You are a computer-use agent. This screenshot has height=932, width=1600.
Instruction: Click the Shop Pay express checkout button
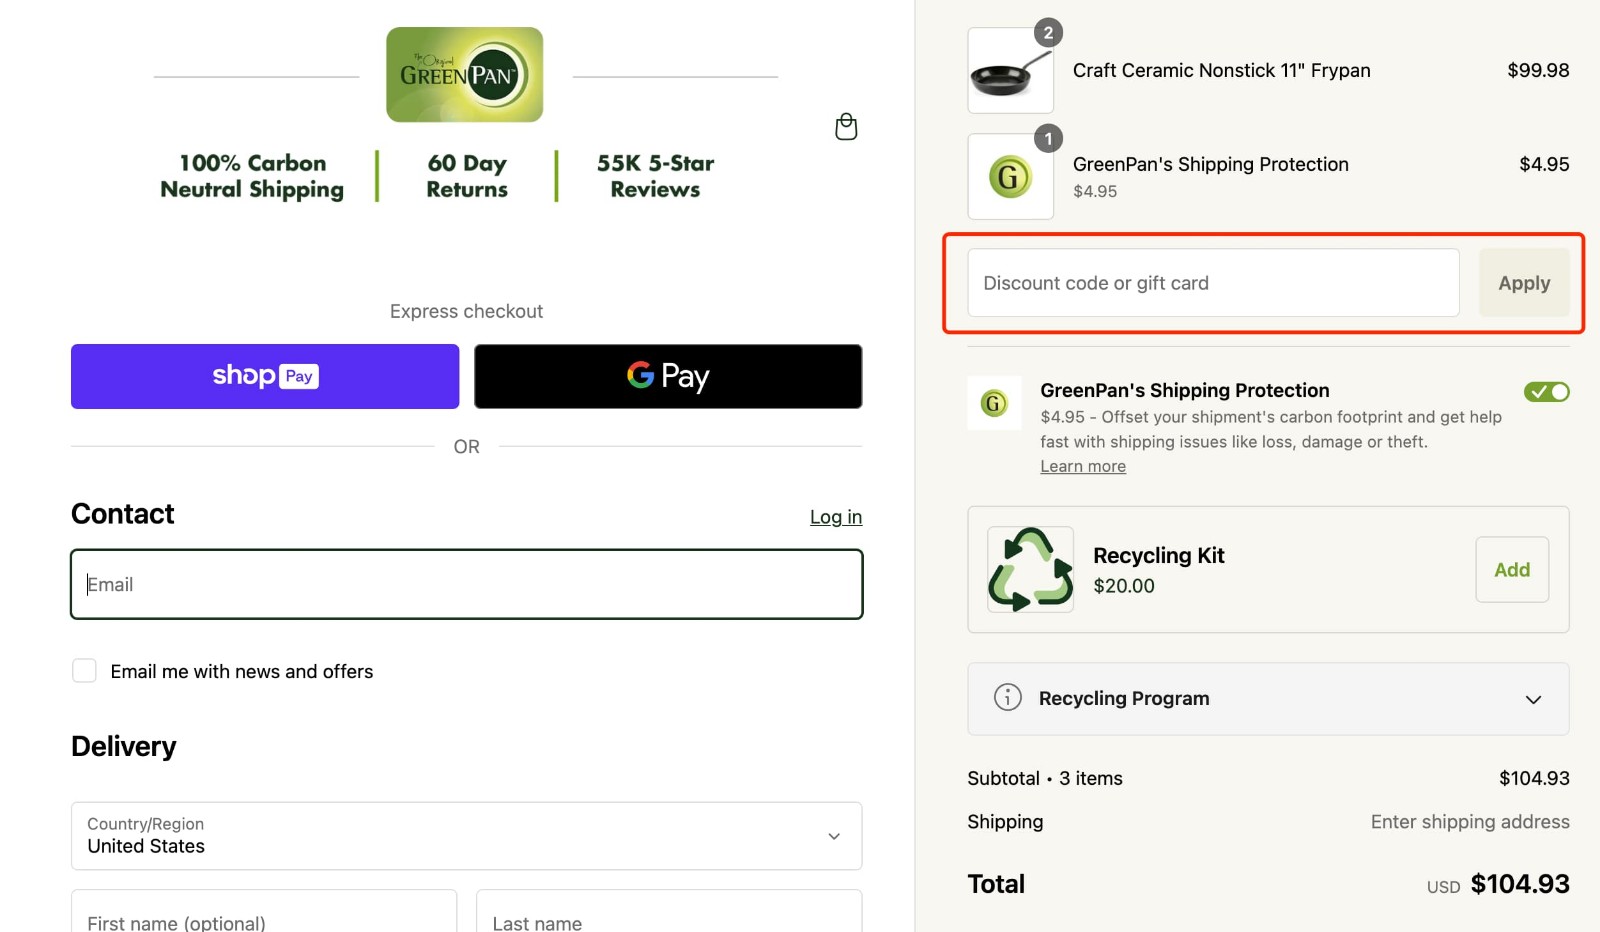click(x=264, y=376)
